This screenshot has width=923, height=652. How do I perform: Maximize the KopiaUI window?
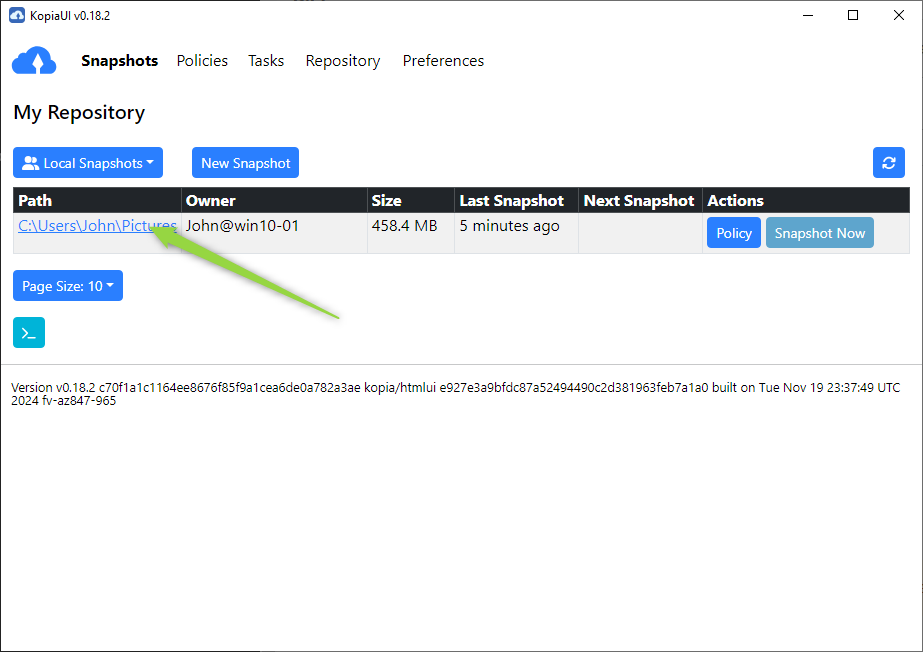pyautogui.click(x=852, y=15)
